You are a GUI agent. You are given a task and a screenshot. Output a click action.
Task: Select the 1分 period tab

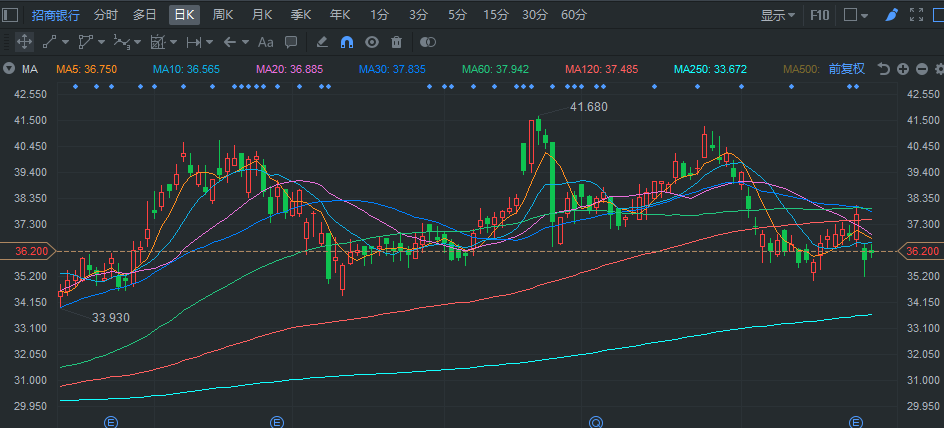pyautogui.click(x=379, y=15)
